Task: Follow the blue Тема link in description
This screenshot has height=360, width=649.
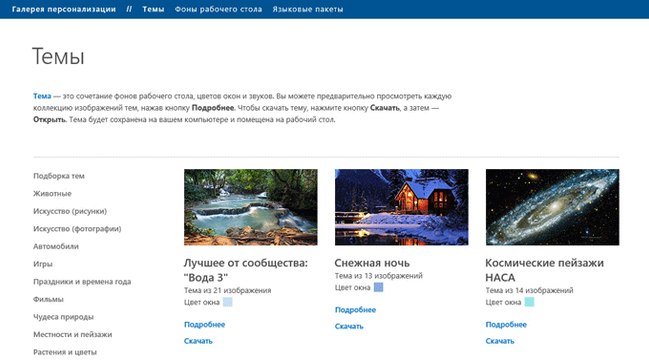Action: pyautogui.click(x=42, y=96)
